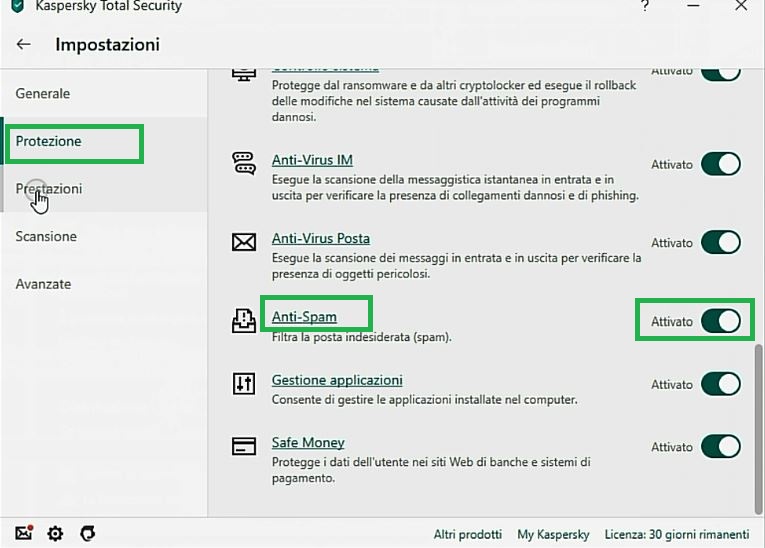Click the Gestione applicazioni sliders icon
Viewport: 765px width, 548px height.
point(243,384)
